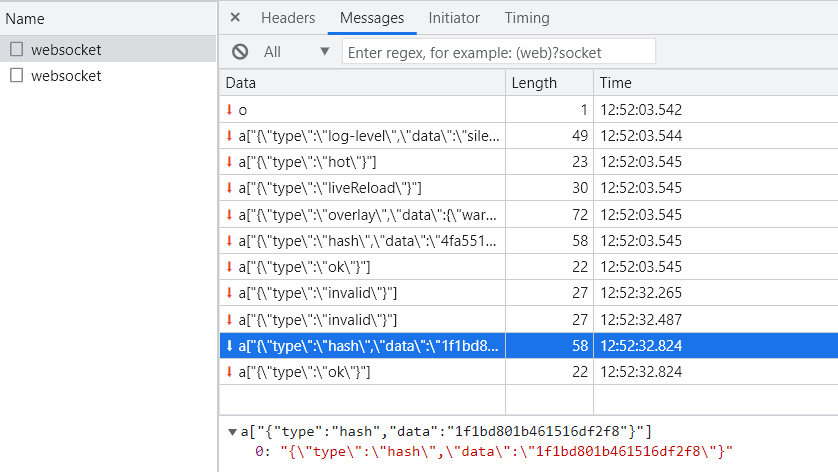Select the hash message with 4fa551 data
Viewport: 838px width, 472px height.
click(x=529, y=241)
